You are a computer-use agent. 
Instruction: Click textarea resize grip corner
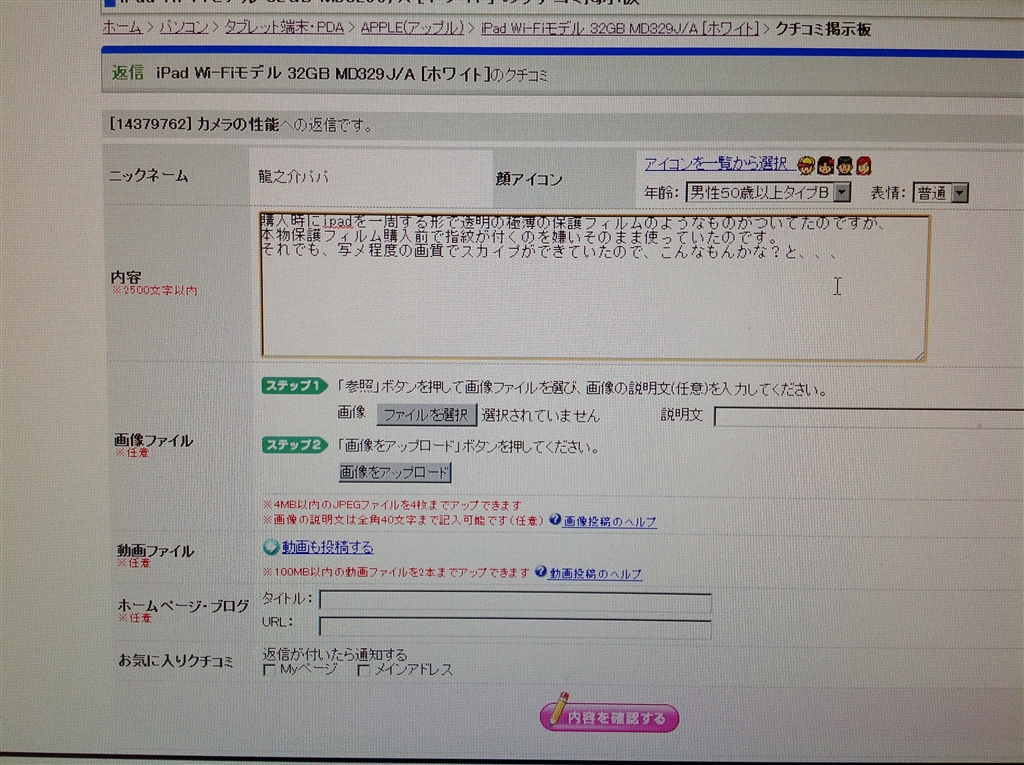pyautogui.click(x=920, y=355)
